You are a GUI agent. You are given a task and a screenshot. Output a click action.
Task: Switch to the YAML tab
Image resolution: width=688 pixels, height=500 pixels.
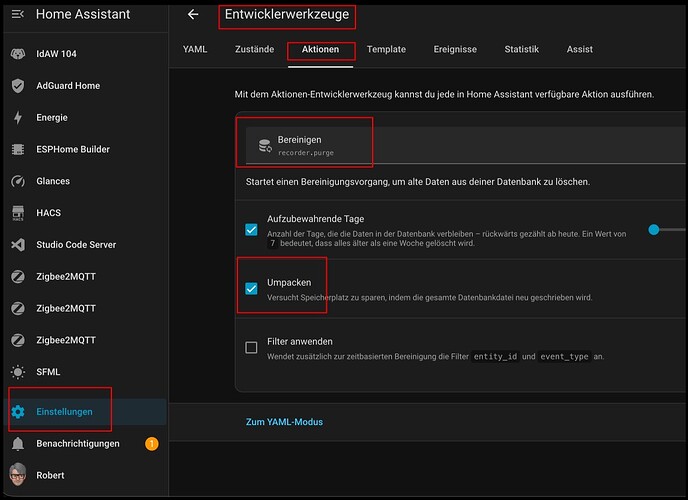(195, 50)
